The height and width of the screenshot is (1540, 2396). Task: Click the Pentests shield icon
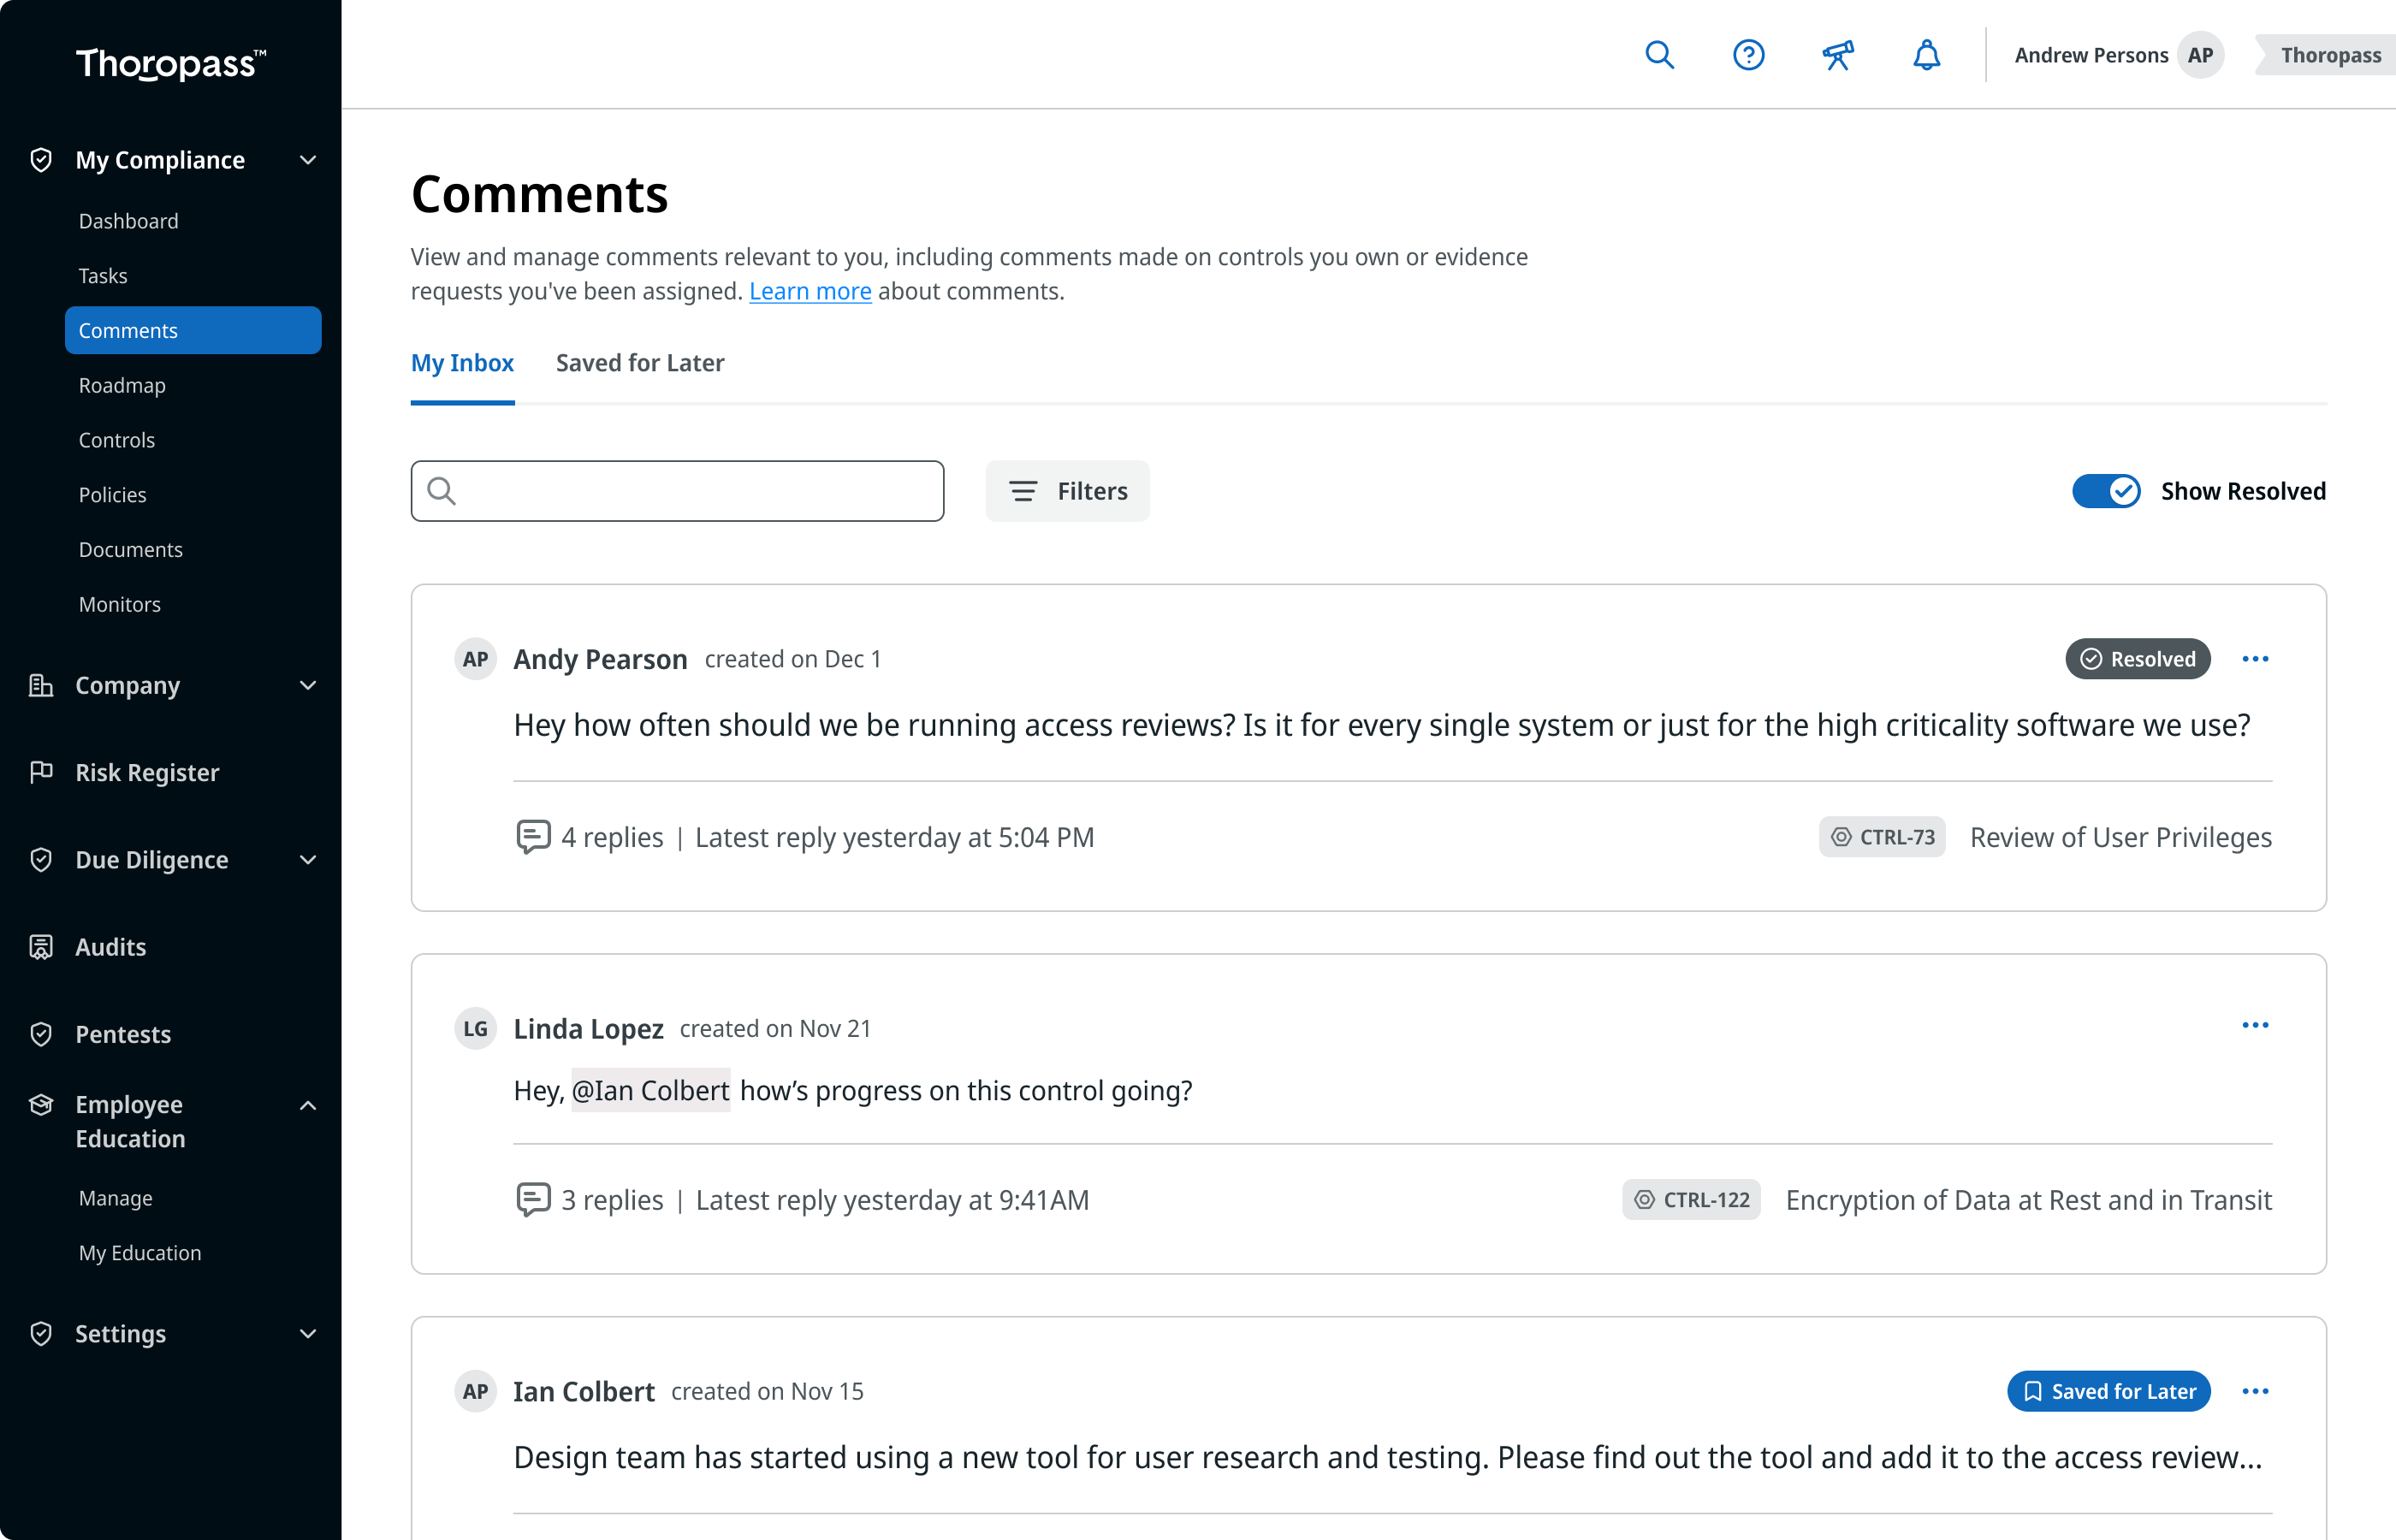[41, 1034]
